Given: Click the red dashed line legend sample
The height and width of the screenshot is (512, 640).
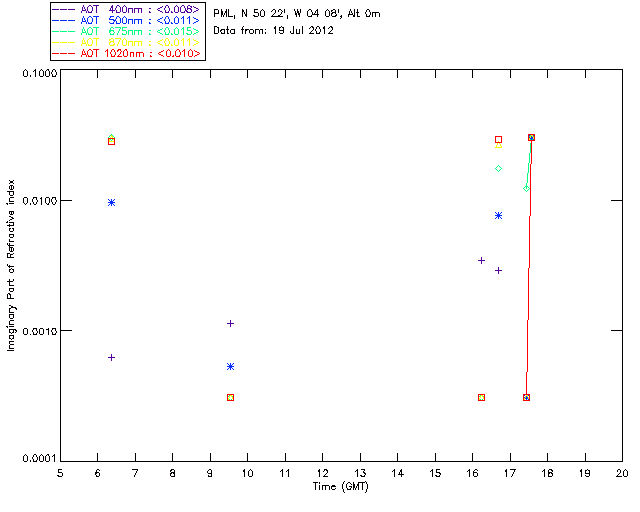Looking at the screenshot, I should tap(64, 53).
